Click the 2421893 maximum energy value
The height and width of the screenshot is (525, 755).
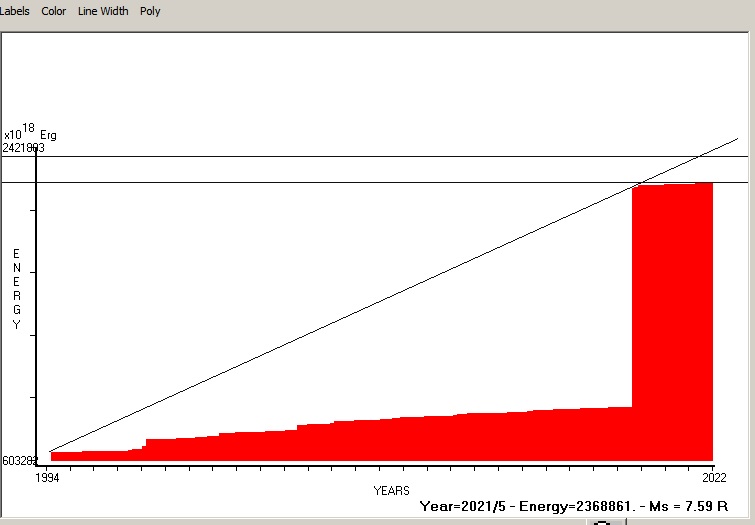(x=23, y=147)
